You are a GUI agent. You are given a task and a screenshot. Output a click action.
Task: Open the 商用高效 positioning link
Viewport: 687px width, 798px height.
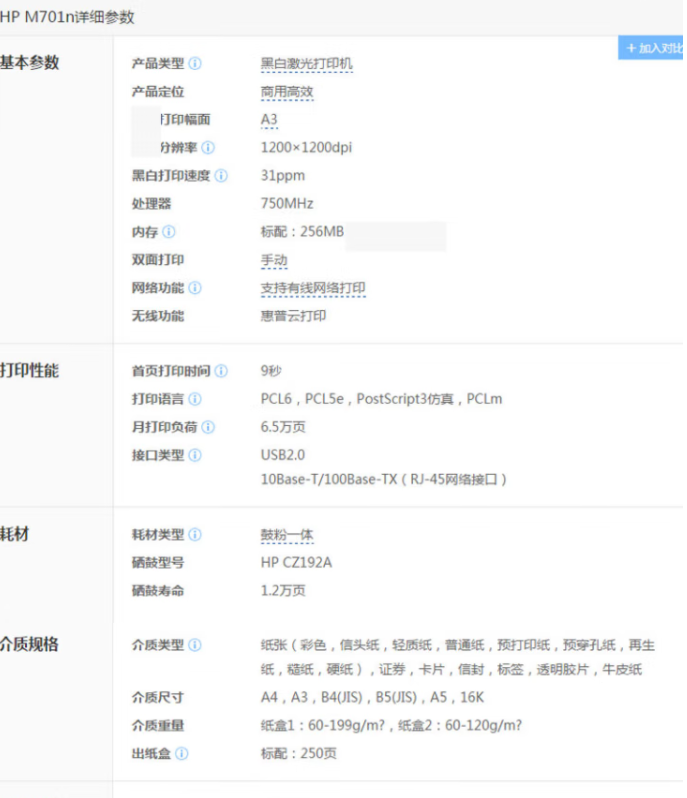pos(287,92)
